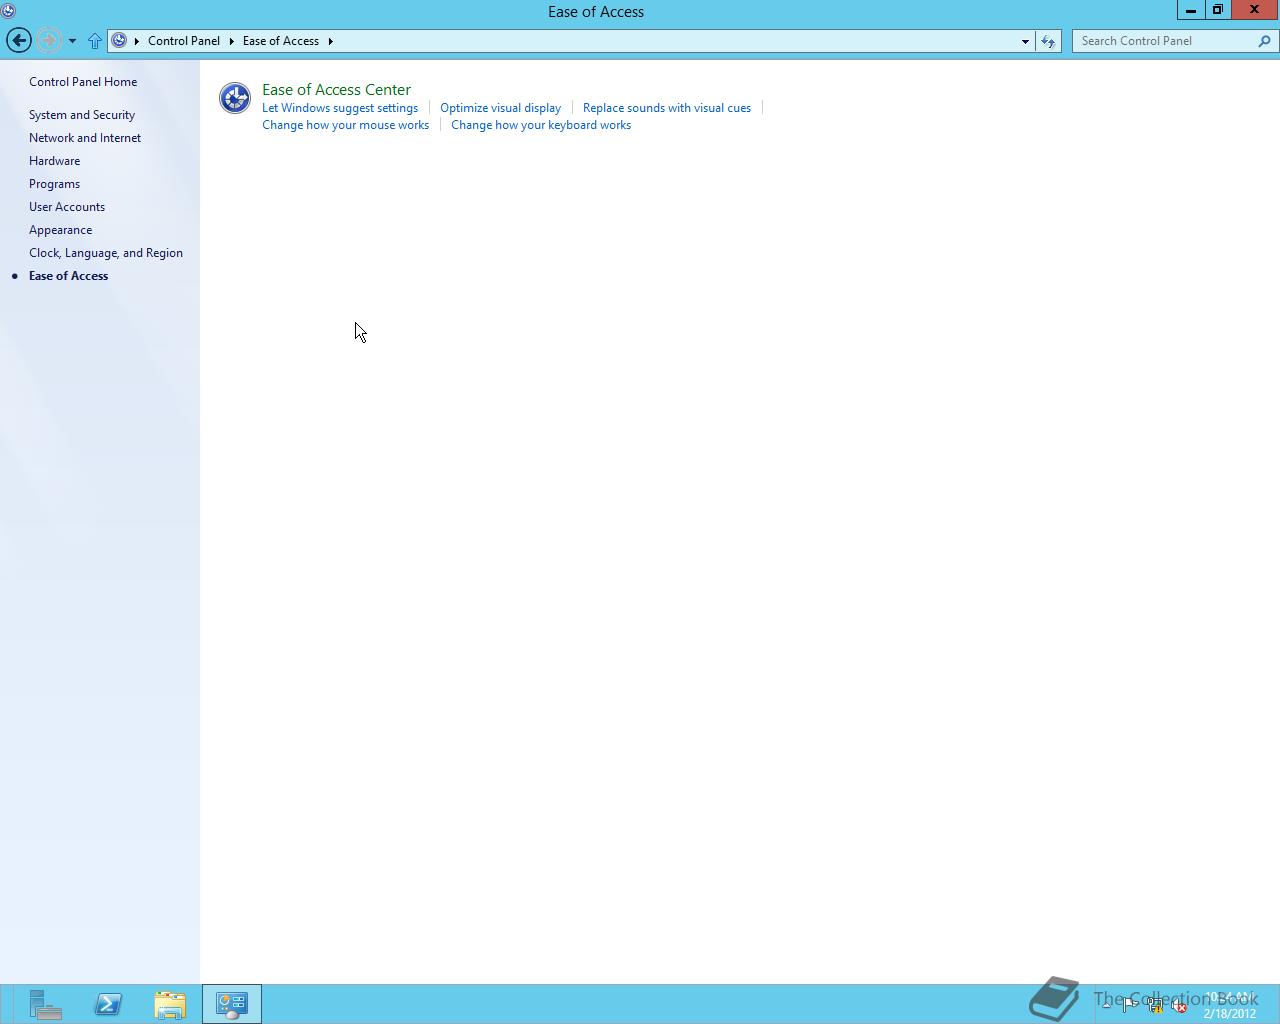The height and width of the screenshot is (1024, 1280).
Task: Restore down the Ease of Access window
Action: pyautogui.click(x=1218, y=10)
